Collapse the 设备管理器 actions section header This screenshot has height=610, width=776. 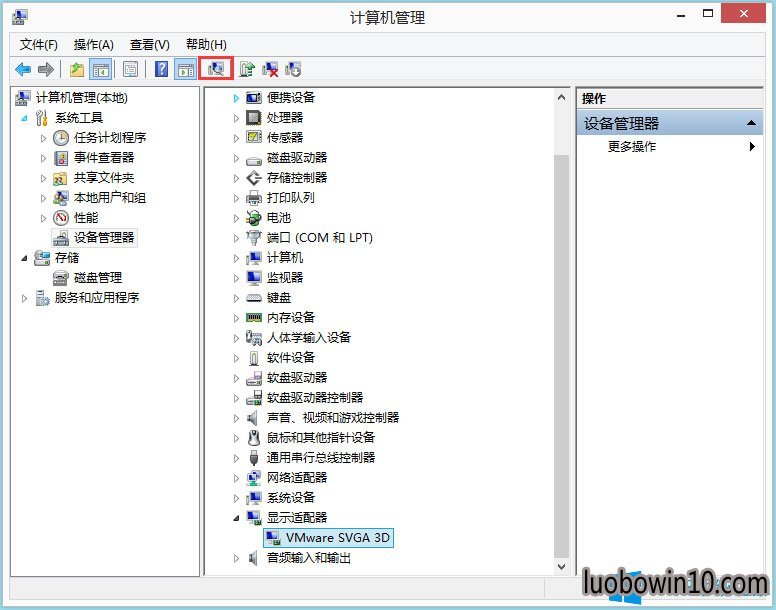point(751,123)
